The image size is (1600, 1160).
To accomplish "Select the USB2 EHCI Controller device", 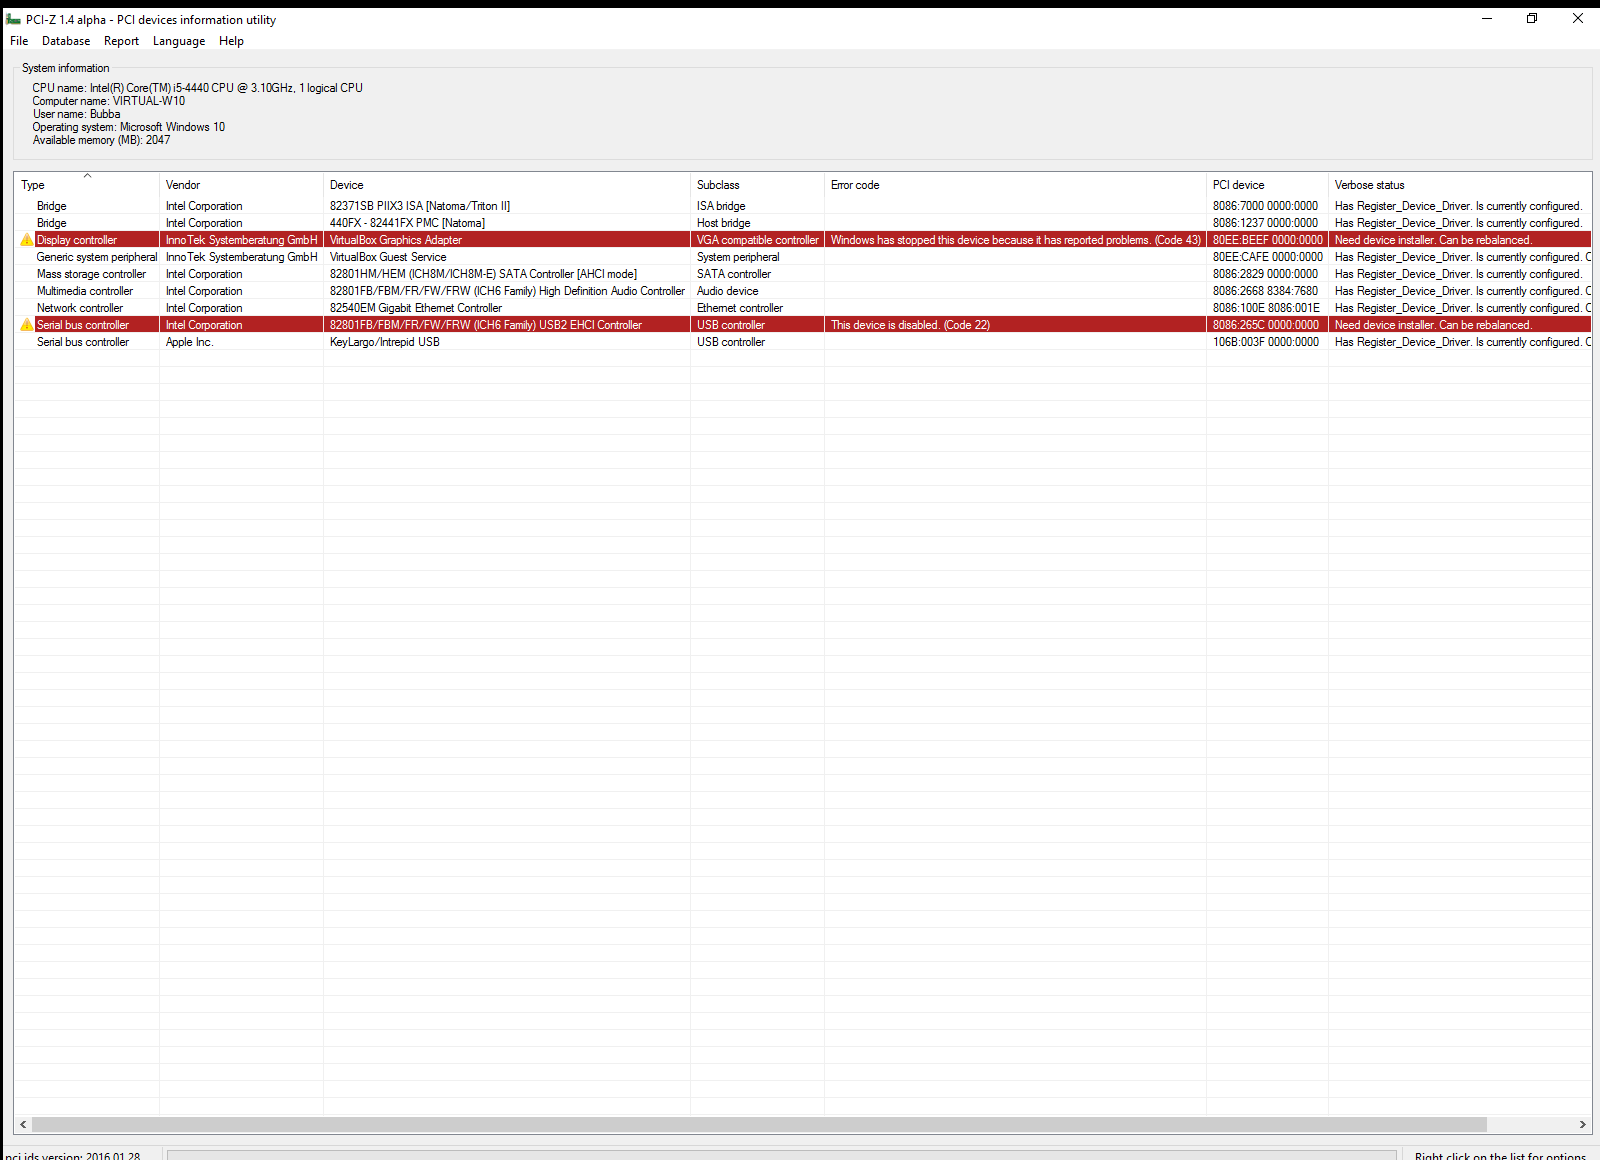I will tap(486, 325).
